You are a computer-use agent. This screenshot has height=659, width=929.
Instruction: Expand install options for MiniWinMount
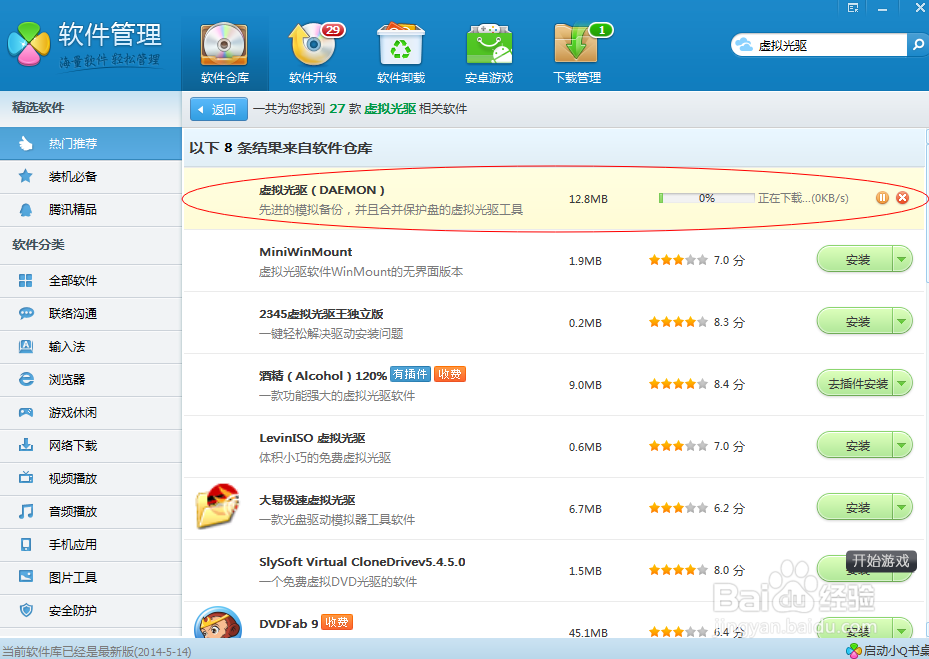pos(902,260)
